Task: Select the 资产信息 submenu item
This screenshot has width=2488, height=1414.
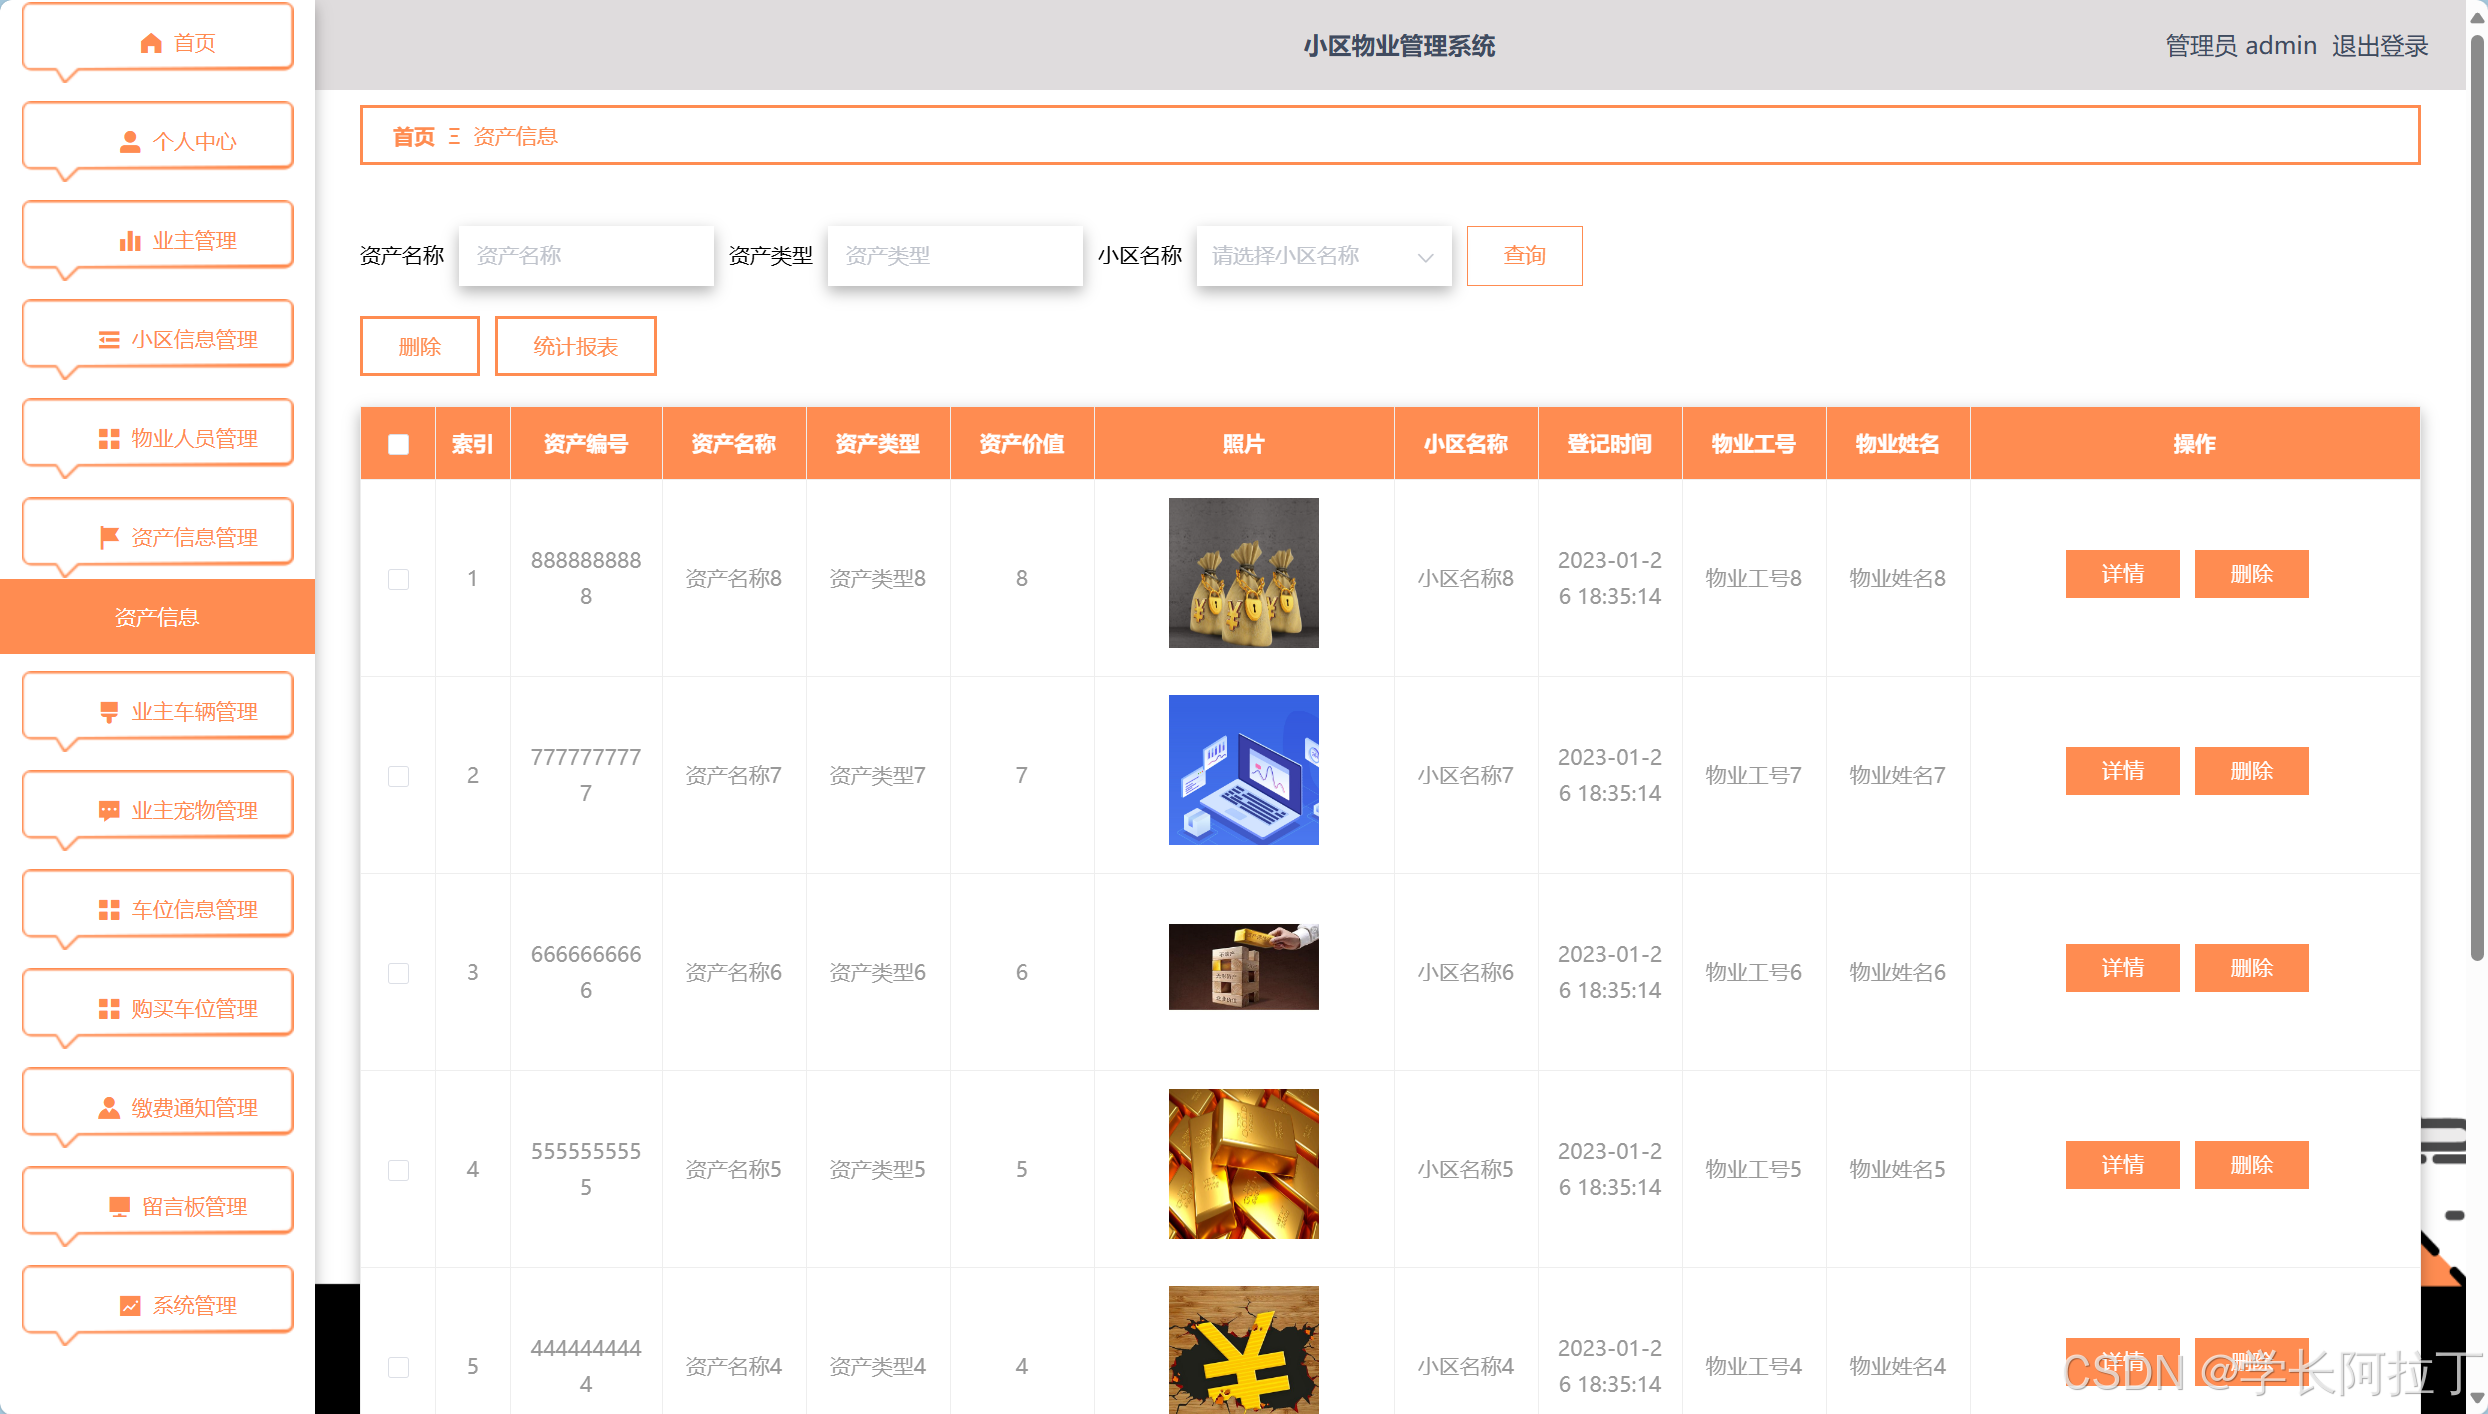Action: click(157, 617)
